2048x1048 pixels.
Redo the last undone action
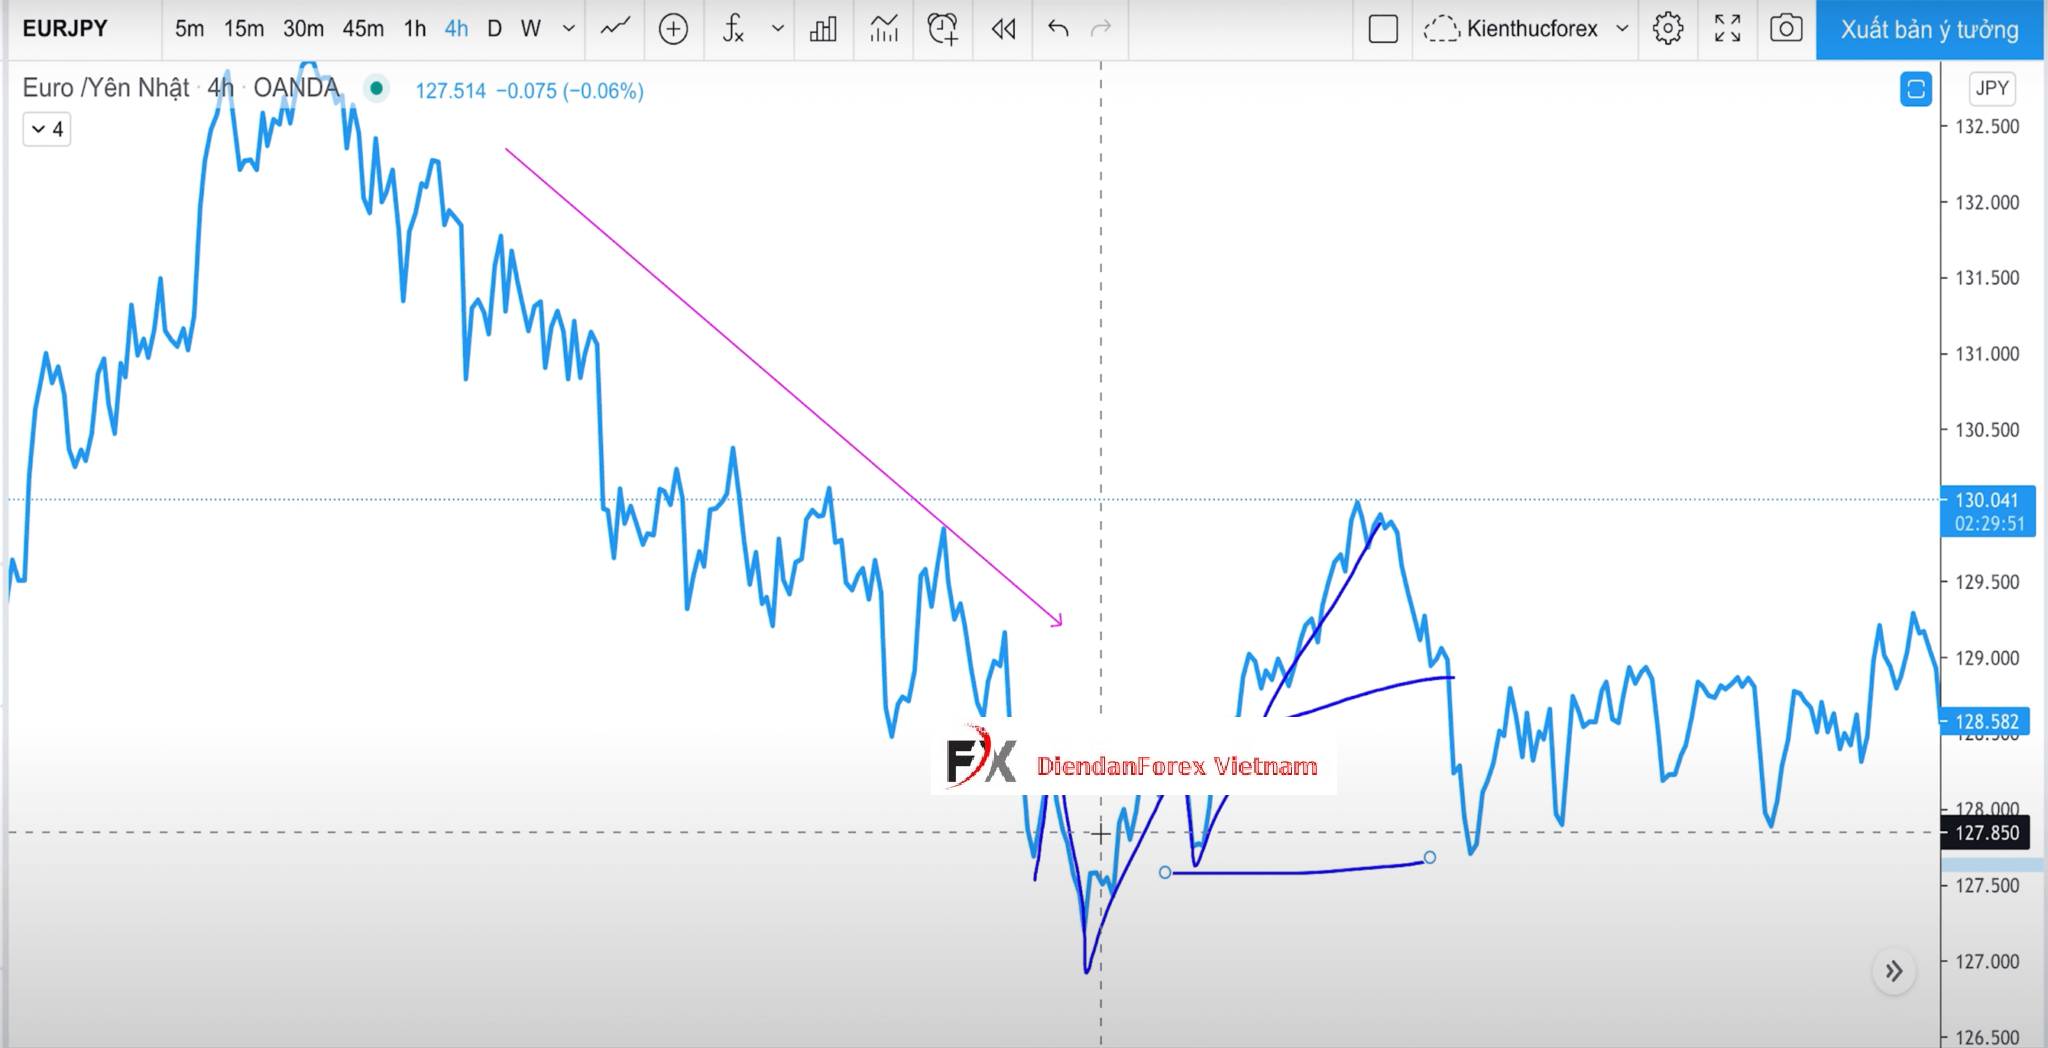(x=1101, y=28)
